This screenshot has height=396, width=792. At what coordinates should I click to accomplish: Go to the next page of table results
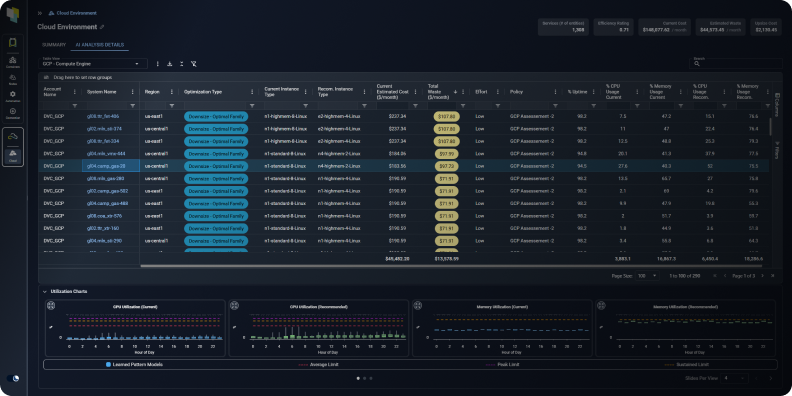(762, 276)
